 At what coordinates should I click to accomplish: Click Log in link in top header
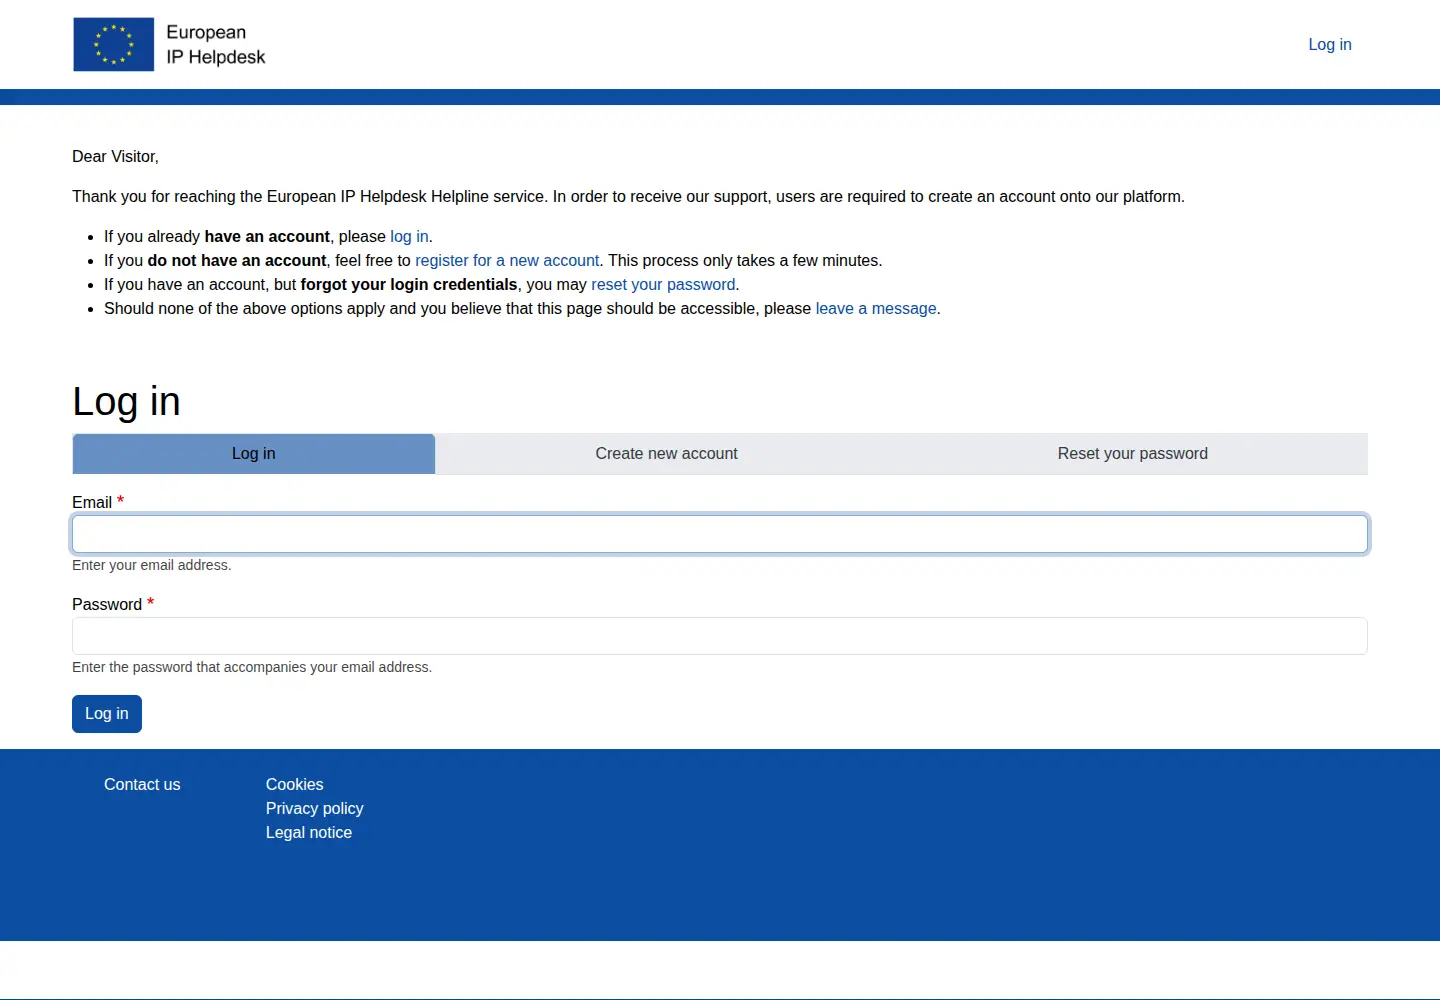pos(1330,44)
